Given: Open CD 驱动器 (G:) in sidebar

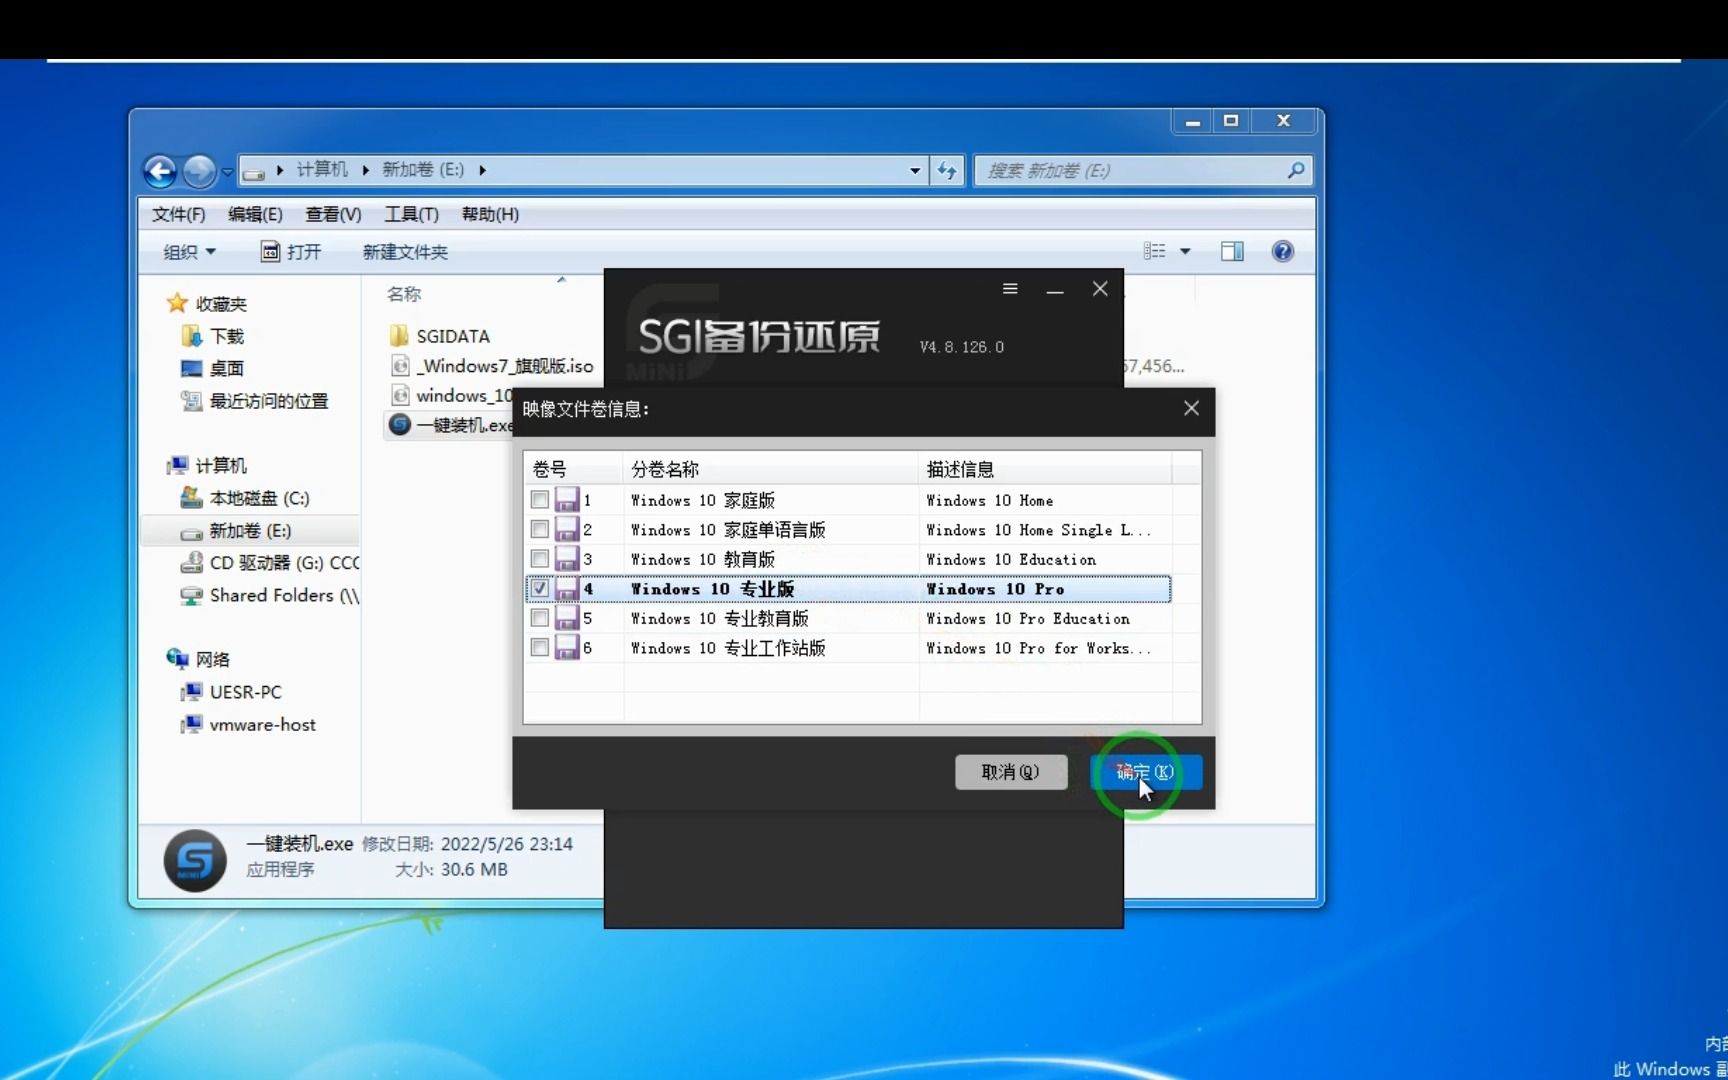Looking at the screenshot, I should [x=270, y=563].
